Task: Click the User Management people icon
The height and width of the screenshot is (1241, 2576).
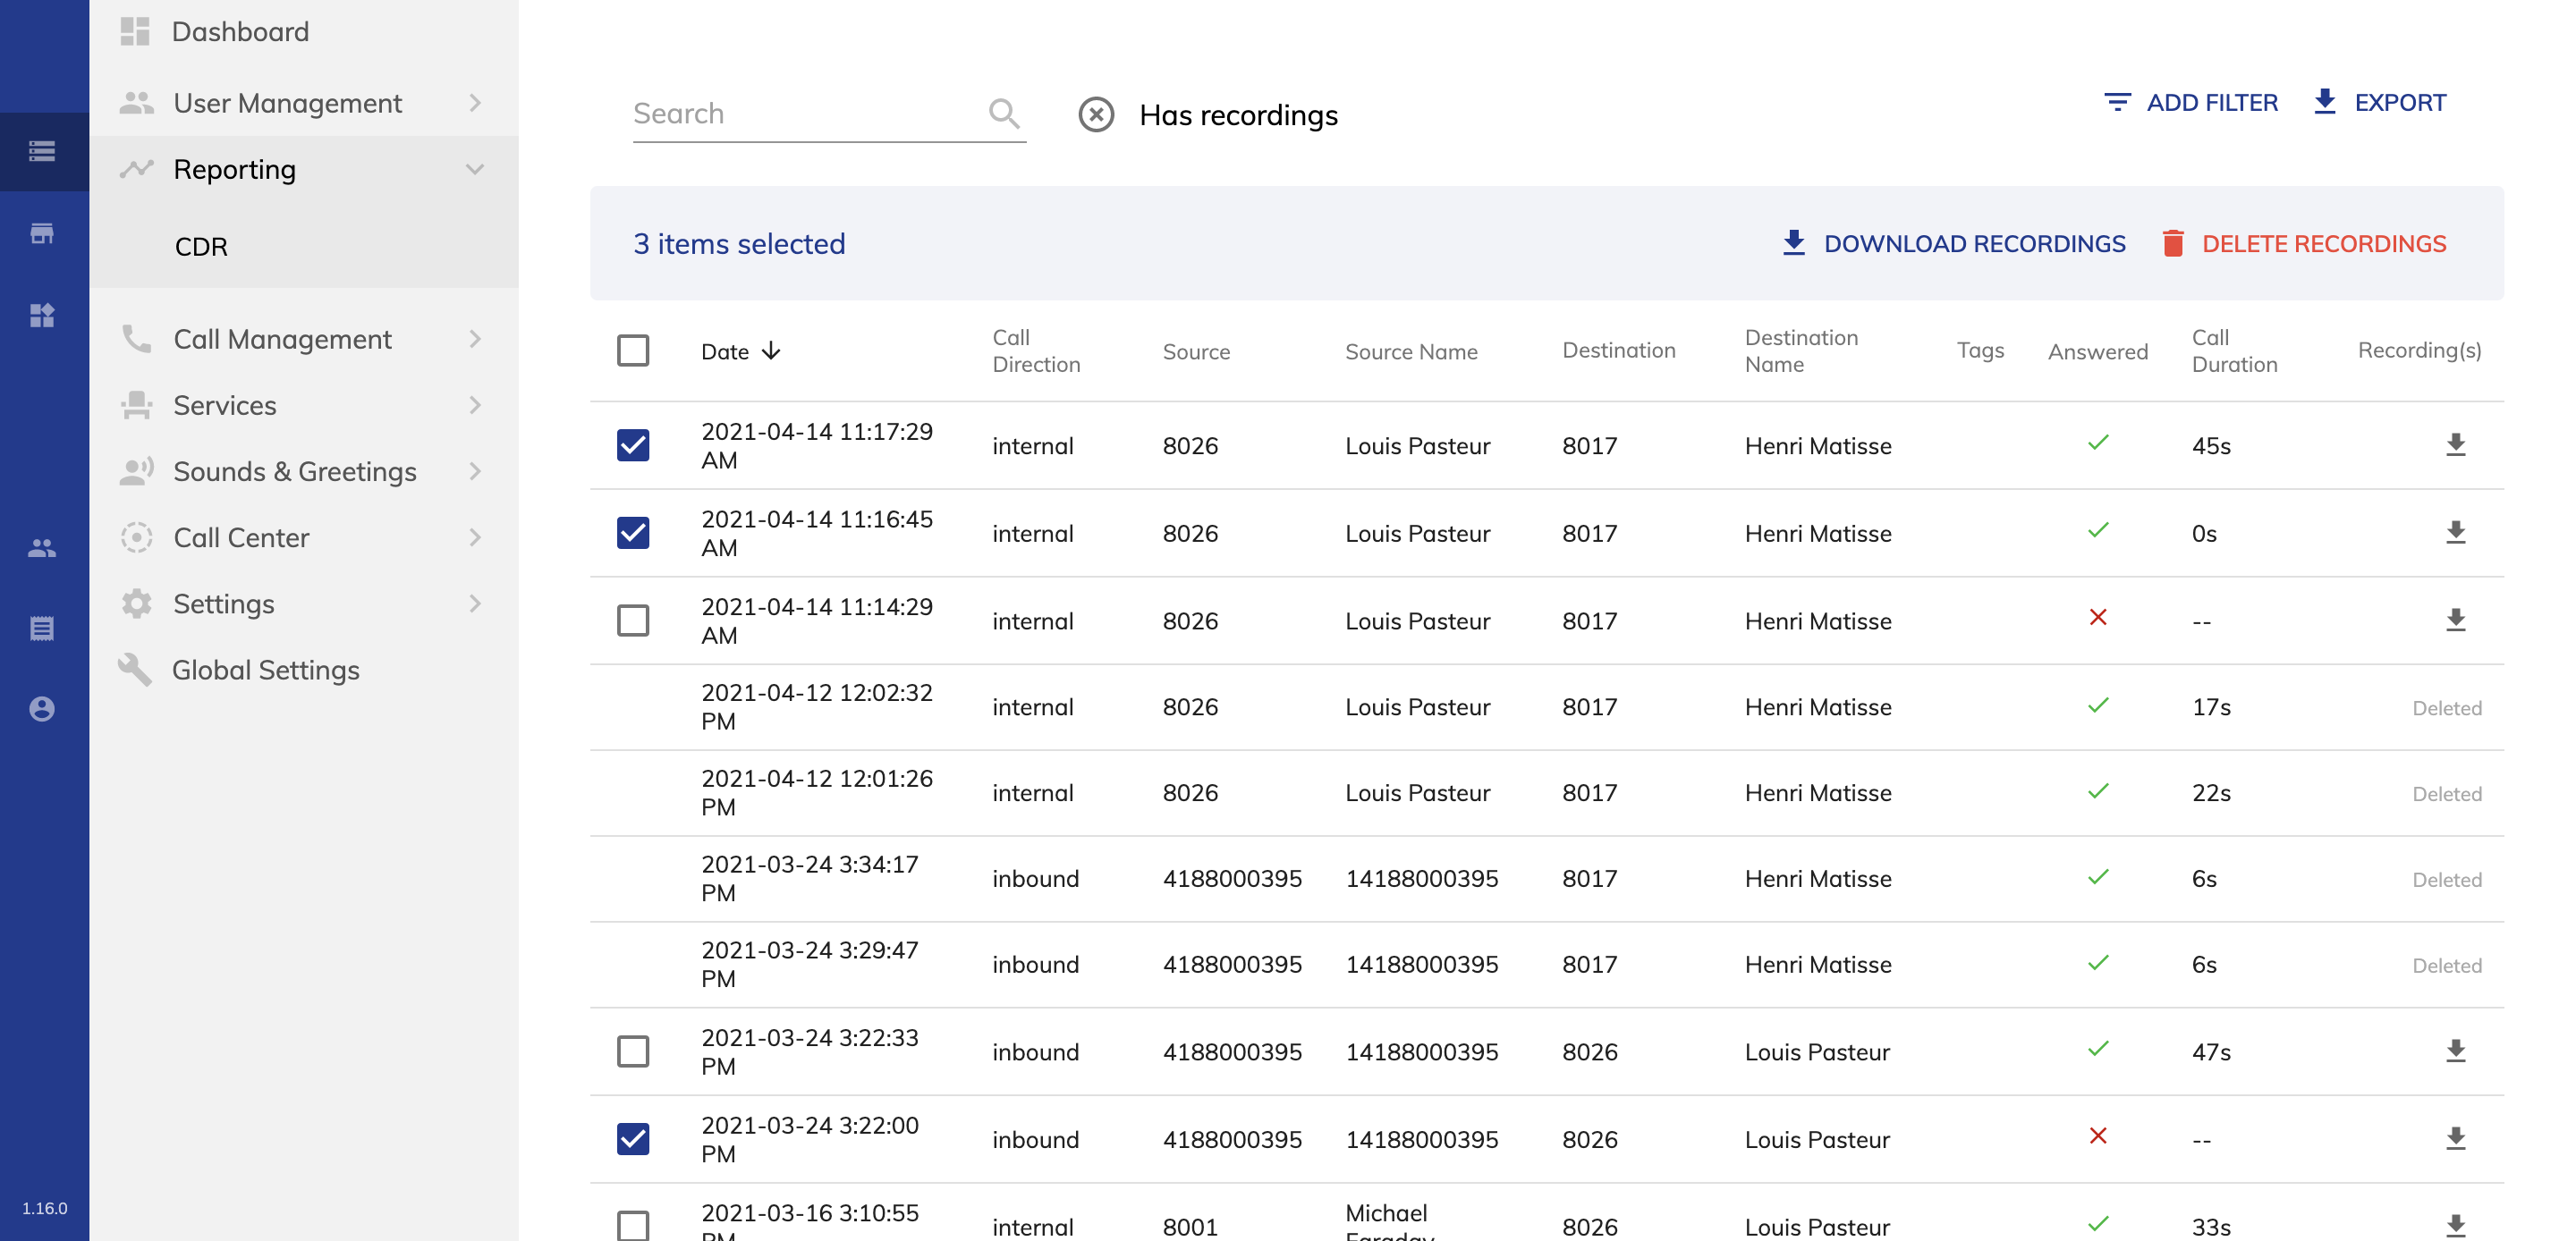Action: click(136, 103)
